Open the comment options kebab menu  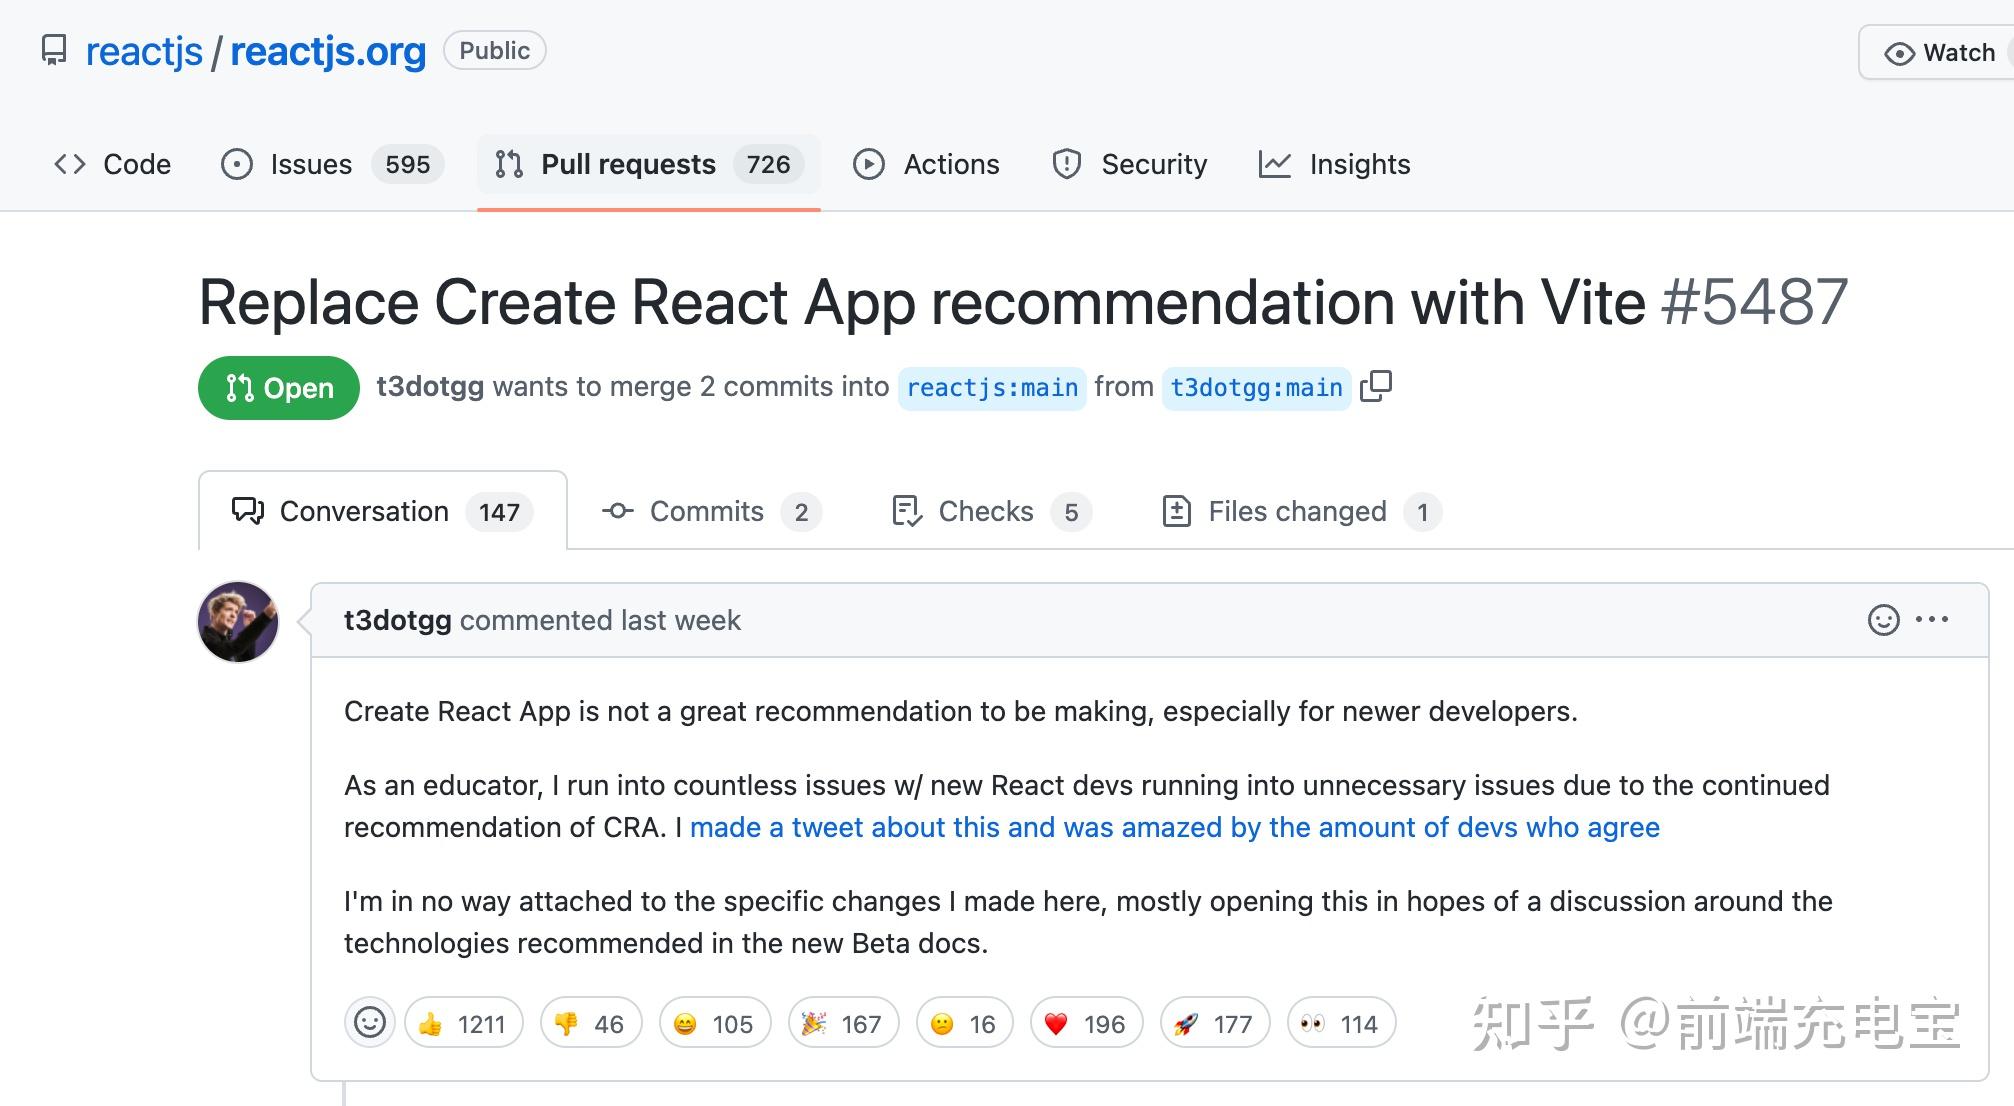coord(1931,620)
